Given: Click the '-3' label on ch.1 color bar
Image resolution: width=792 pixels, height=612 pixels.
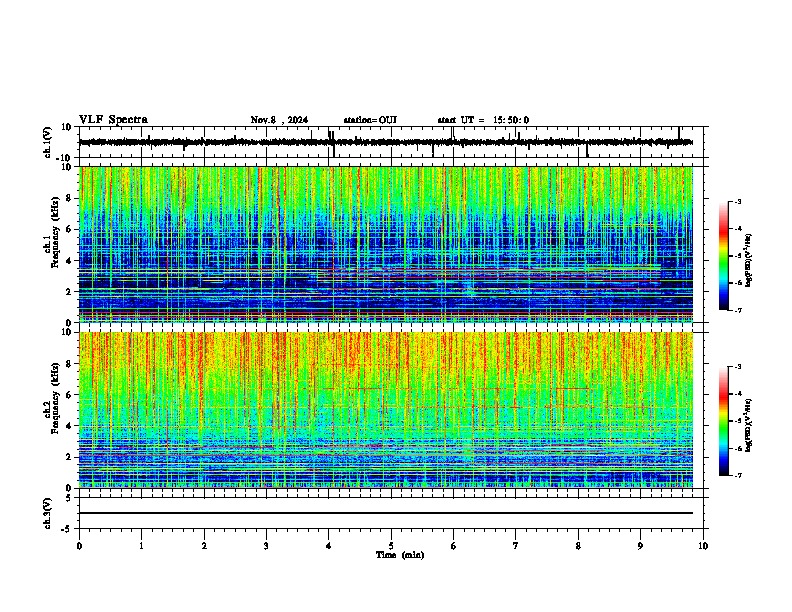Looking at the screenshot, I should 737,201.
